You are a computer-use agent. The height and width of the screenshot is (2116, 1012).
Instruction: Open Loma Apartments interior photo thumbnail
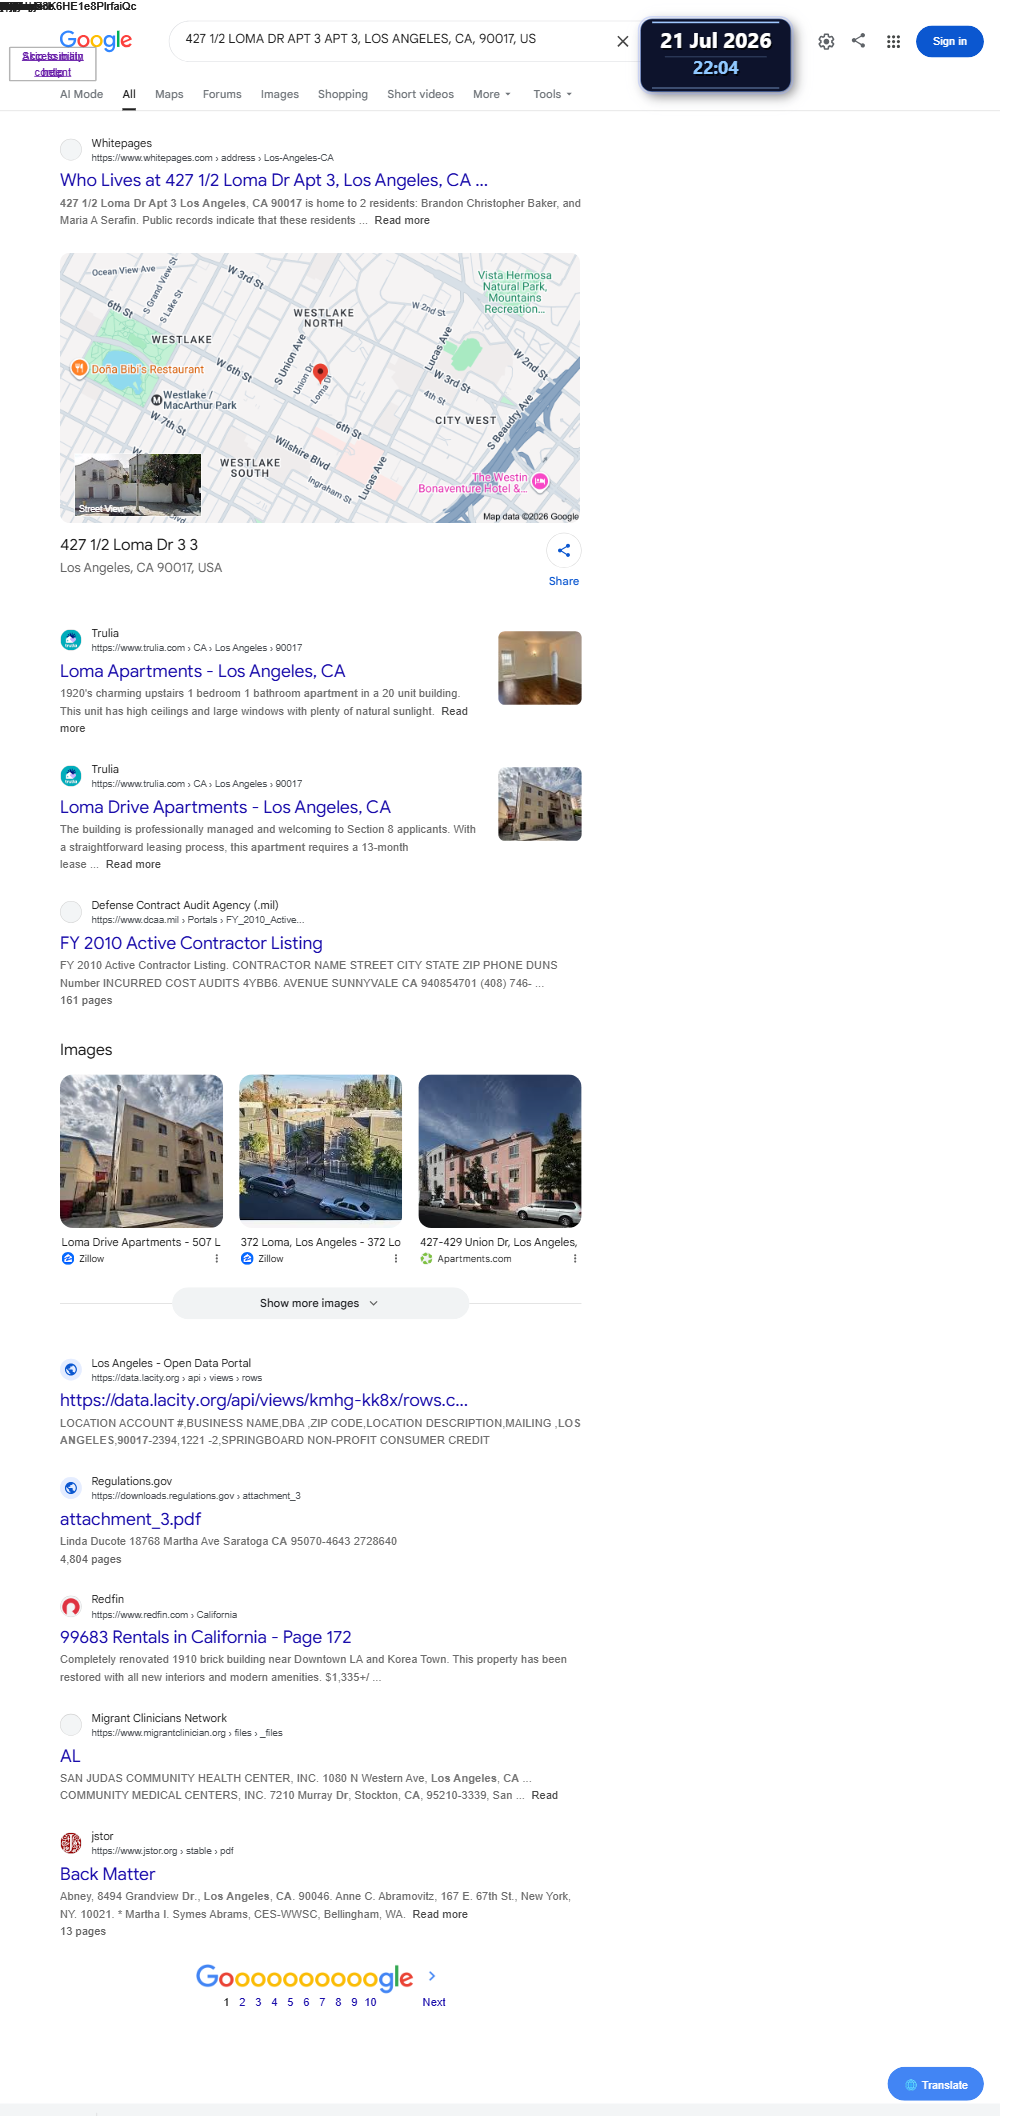point(540,668)
